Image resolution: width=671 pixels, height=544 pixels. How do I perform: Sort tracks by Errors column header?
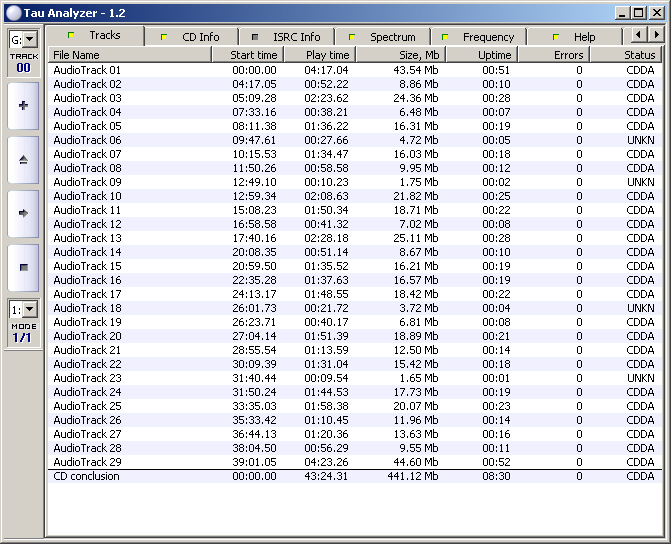click(x=554, y=55)
